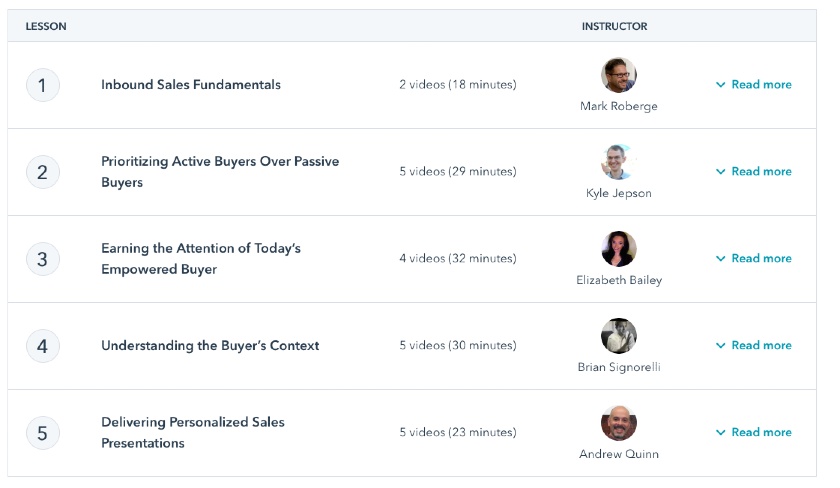Click Kyle Jepson's instructor photo
This screenshot has width=840, height=488.
pyautogui.click(x=619, y=162)
